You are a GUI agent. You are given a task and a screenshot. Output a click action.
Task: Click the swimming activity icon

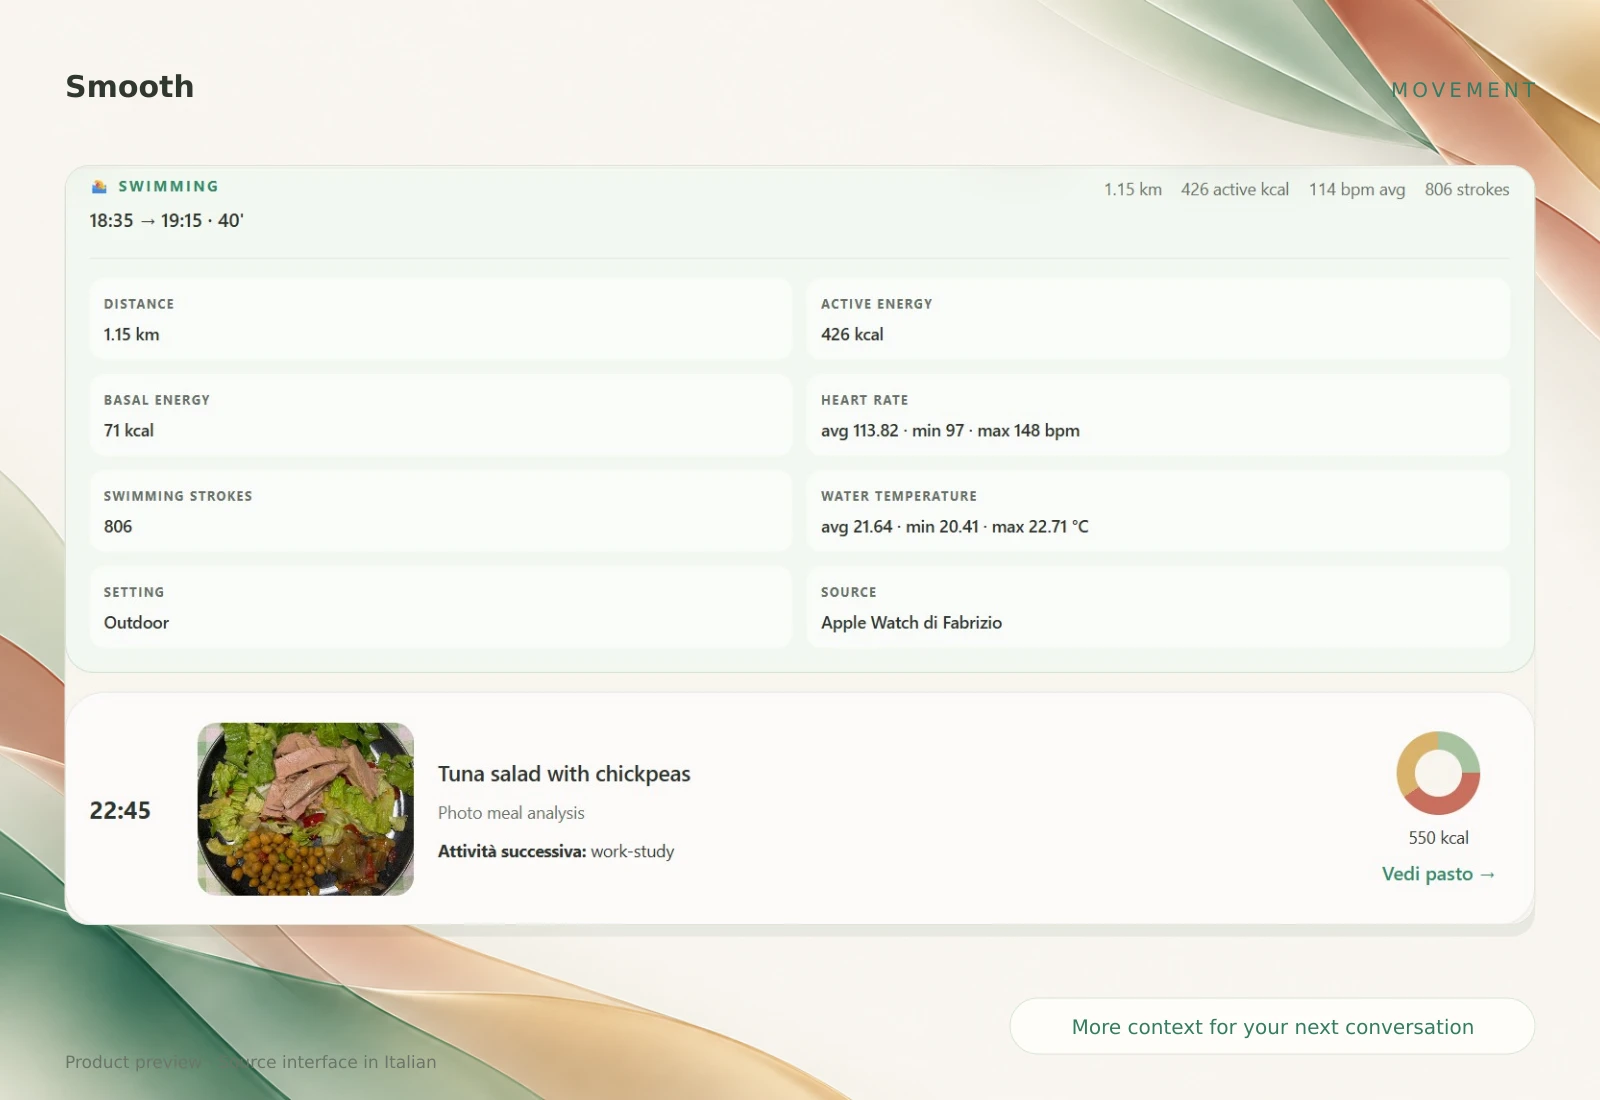99,187
